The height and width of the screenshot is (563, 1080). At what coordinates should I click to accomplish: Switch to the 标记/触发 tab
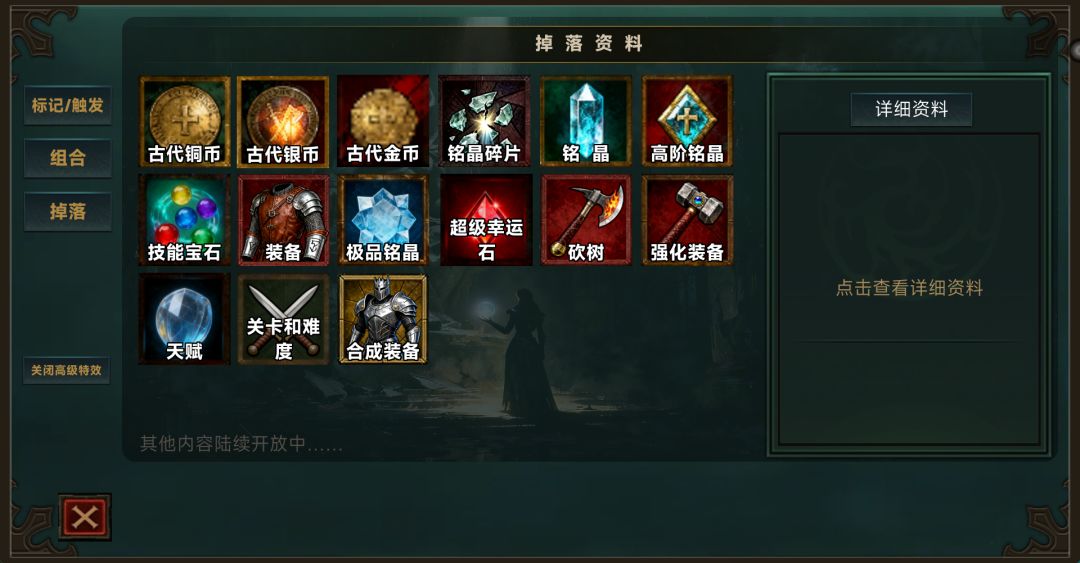tap(68, 105)
